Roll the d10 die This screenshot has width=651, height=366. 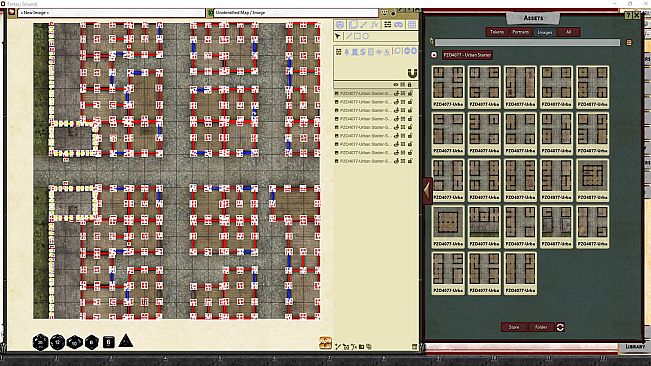tap(74, 343)
